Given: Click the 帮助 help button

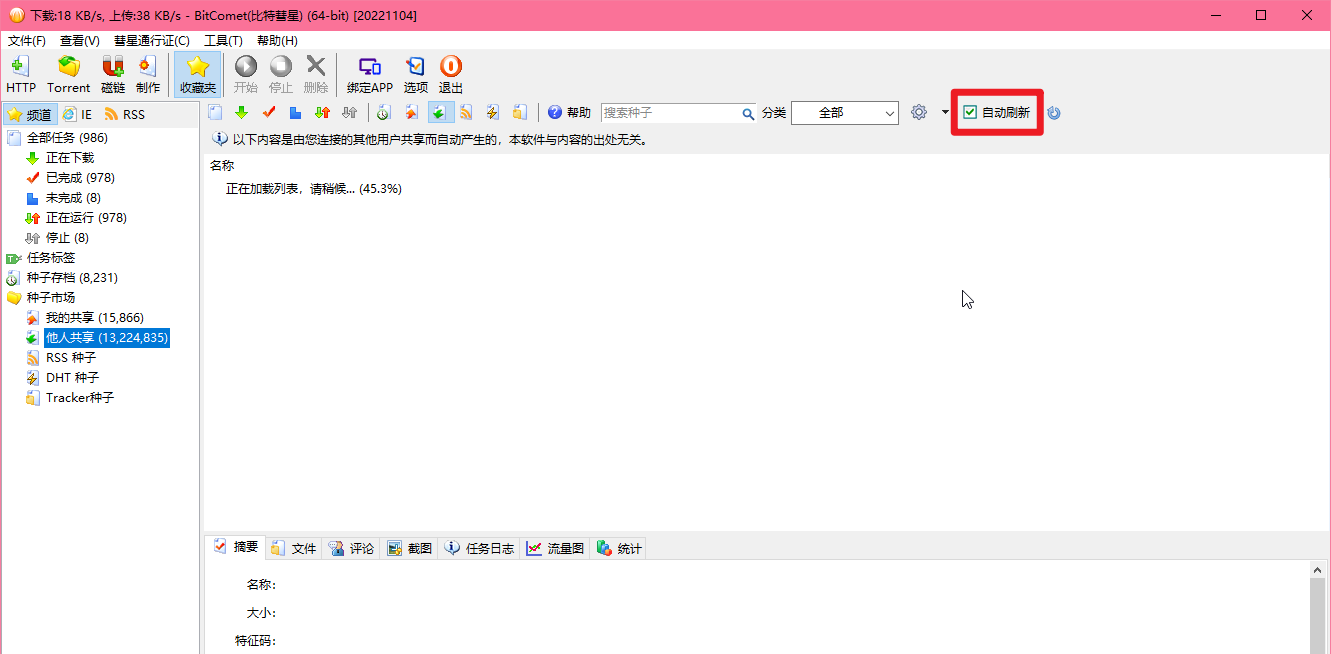Looking at the screenshot, I should pyautogui.click(x=569, y=113).
